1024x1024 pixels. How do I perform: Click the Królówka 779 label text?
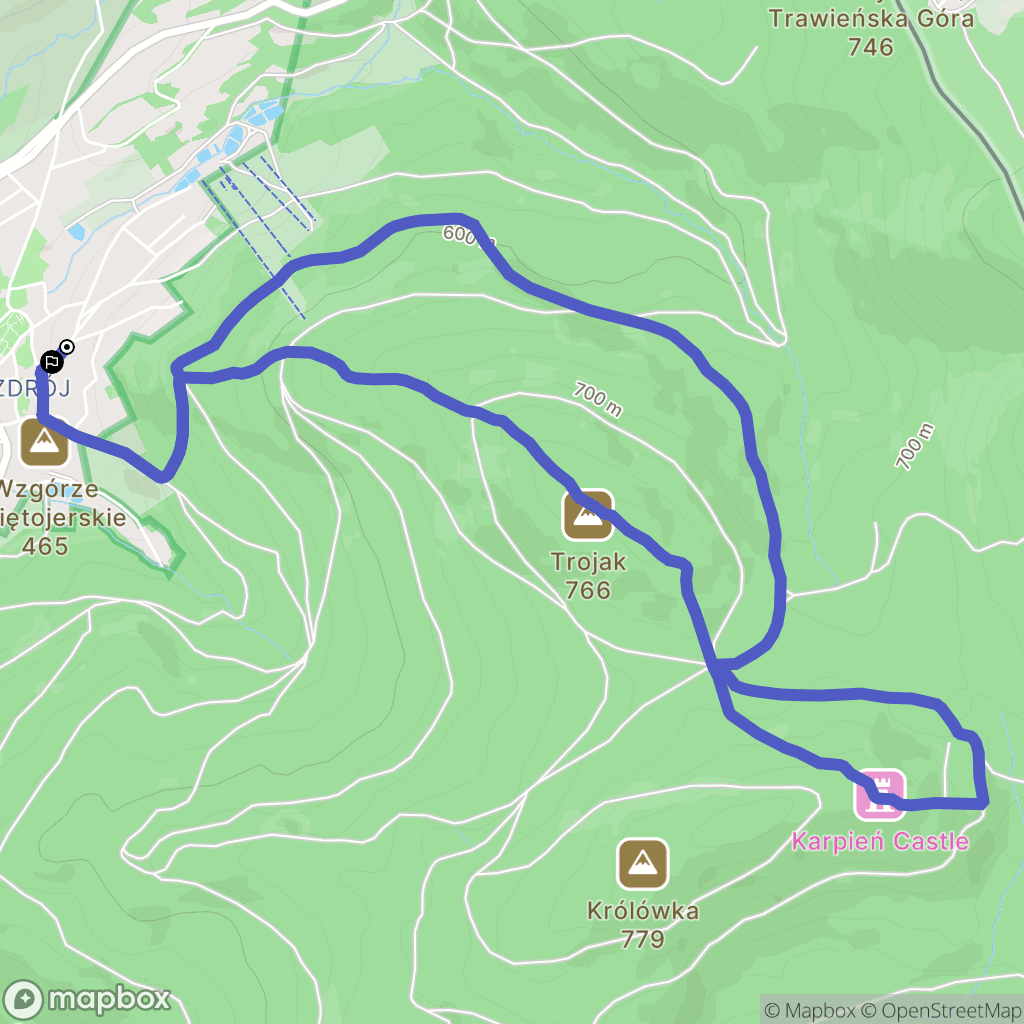[643, 924]
